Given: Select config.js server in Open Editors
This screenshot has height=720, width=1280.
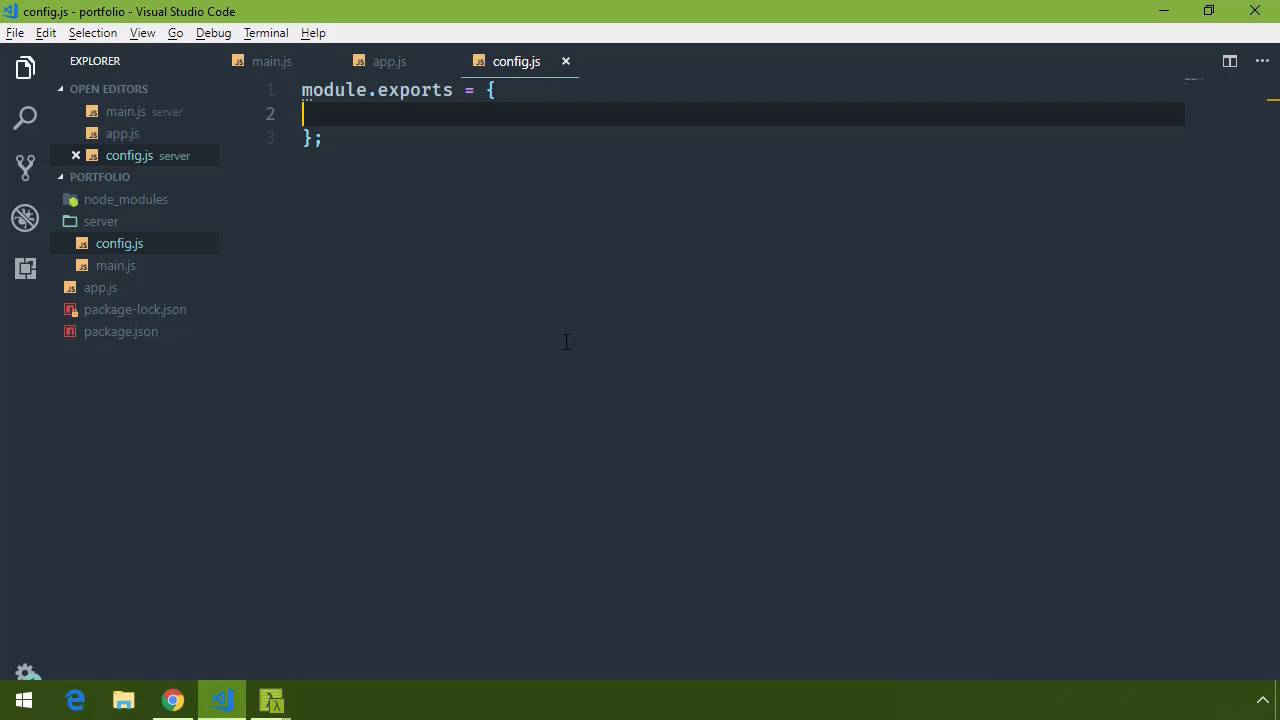Looking at the screenshot, I should pyautogui.click(x=135, y=155).
